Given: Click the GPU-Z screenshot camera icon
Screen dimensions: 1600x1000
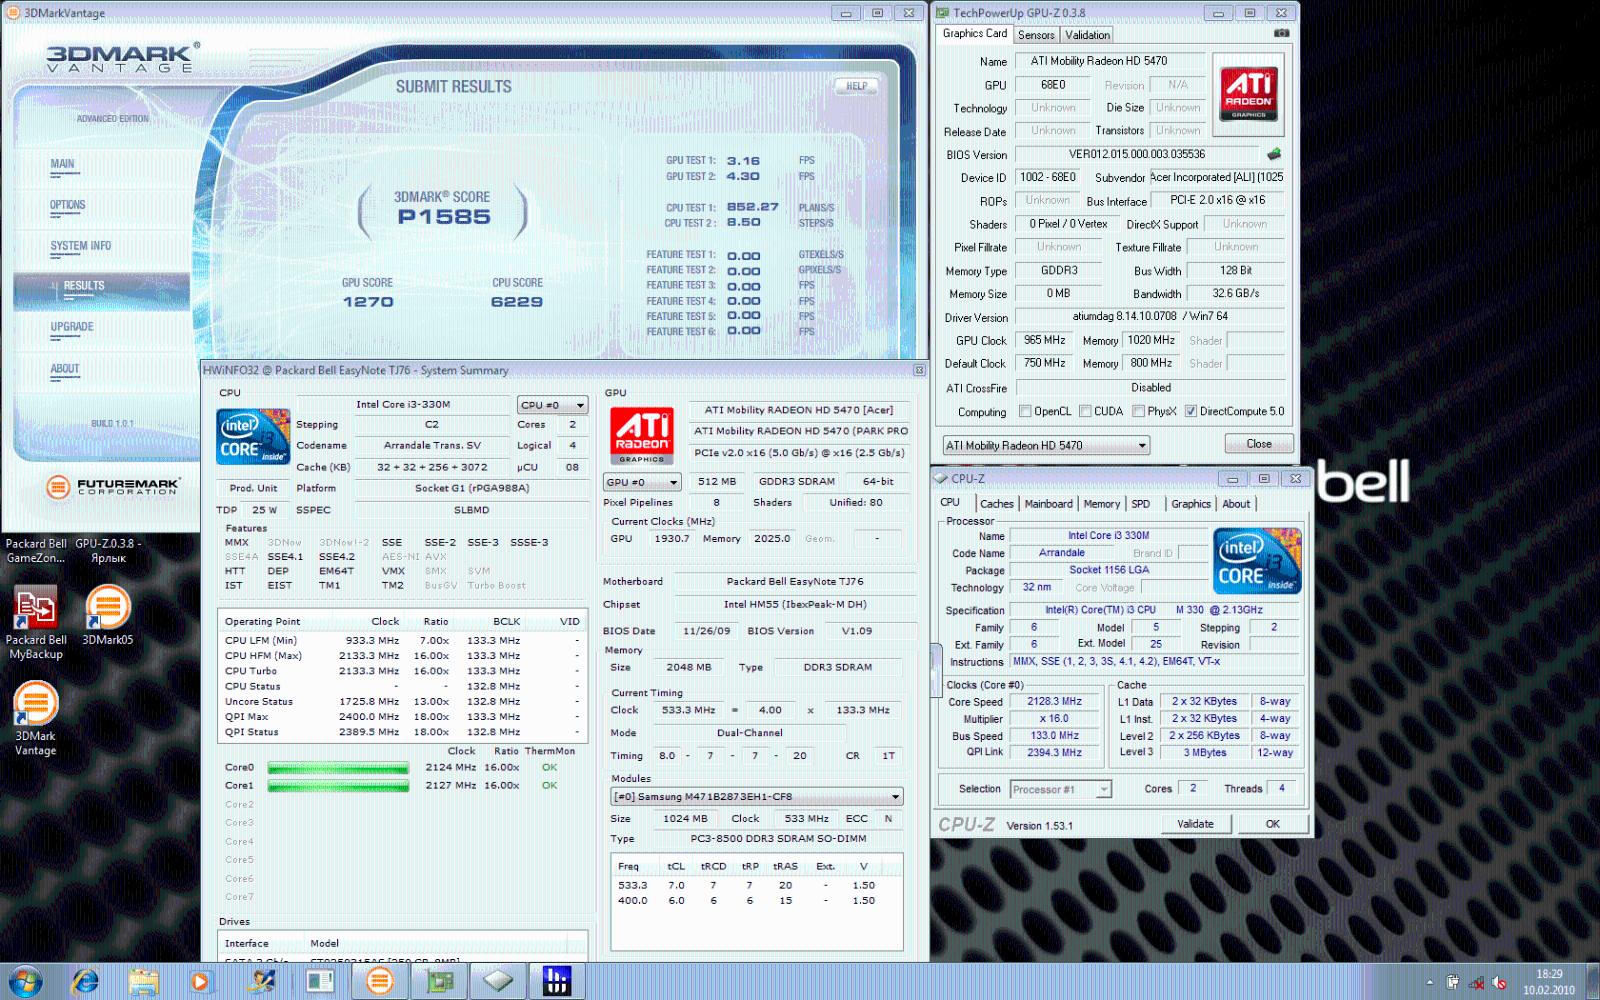Looking at the screenshot, I should (1281, 33).
